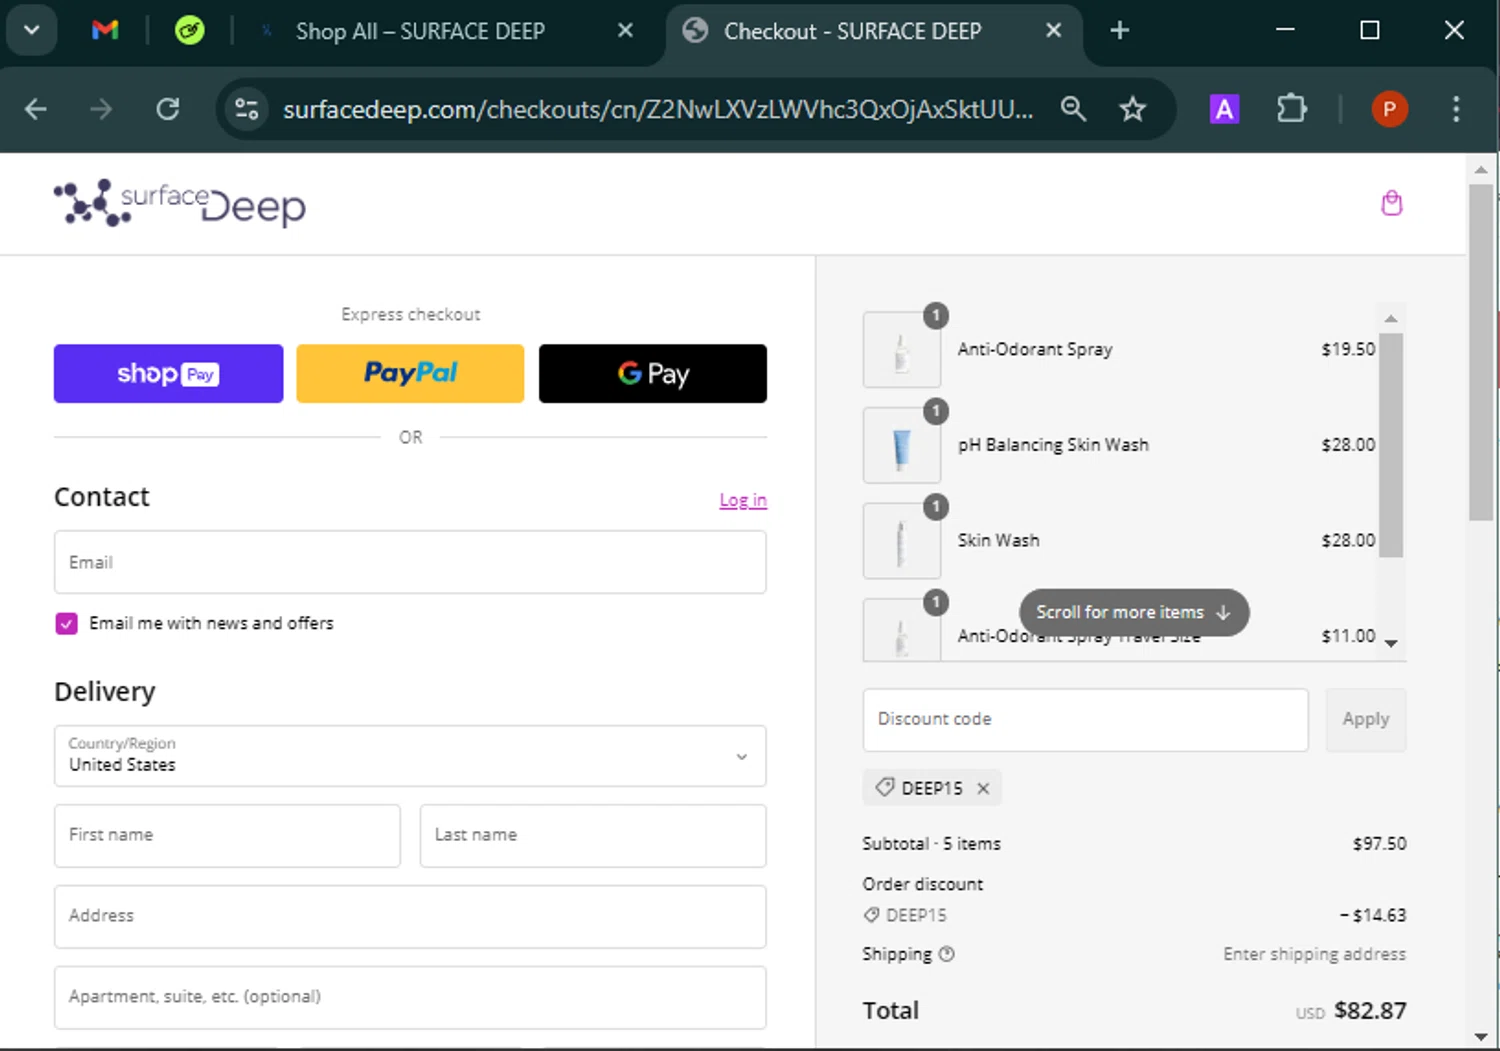
Task: Click page scrollbar down arrow
Action: coord(1481,1037)
